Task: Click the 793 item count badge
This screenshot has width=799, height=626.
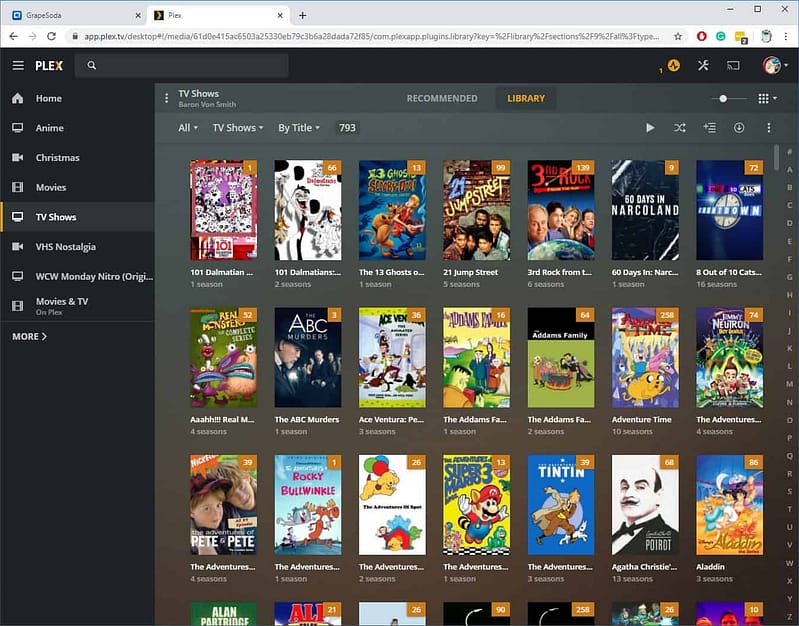Action: coord(347,128)
